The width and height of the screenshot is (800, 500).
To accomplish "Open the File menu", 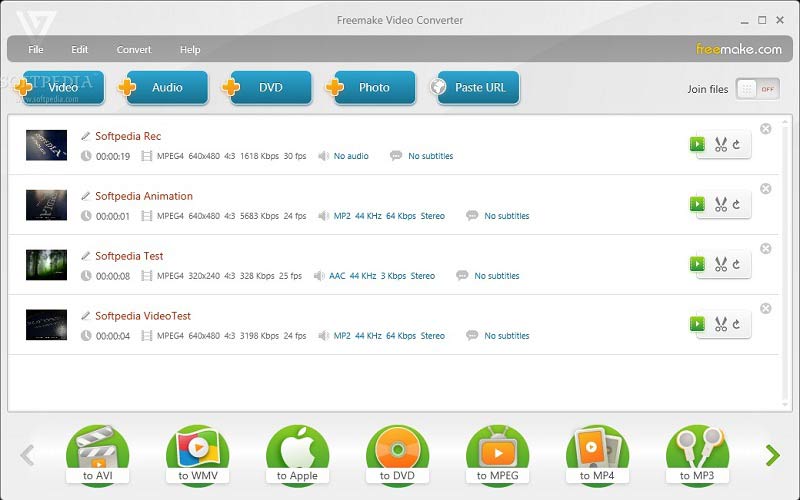I will [x=36, y=49].
